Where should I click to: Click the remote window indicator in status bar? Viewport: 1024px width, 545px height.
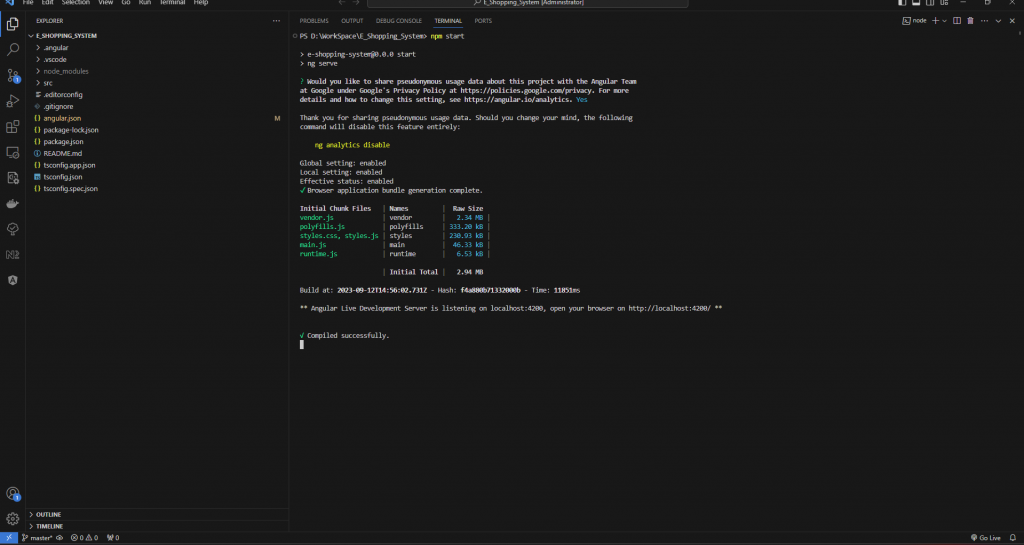coord(9,538)
